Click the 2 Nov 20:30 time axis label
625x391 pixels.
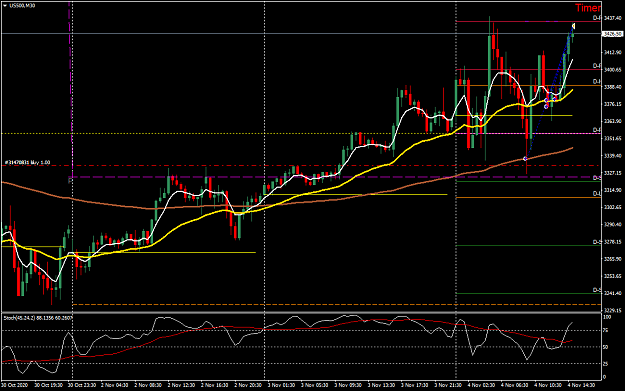click(x=248, y=385)
